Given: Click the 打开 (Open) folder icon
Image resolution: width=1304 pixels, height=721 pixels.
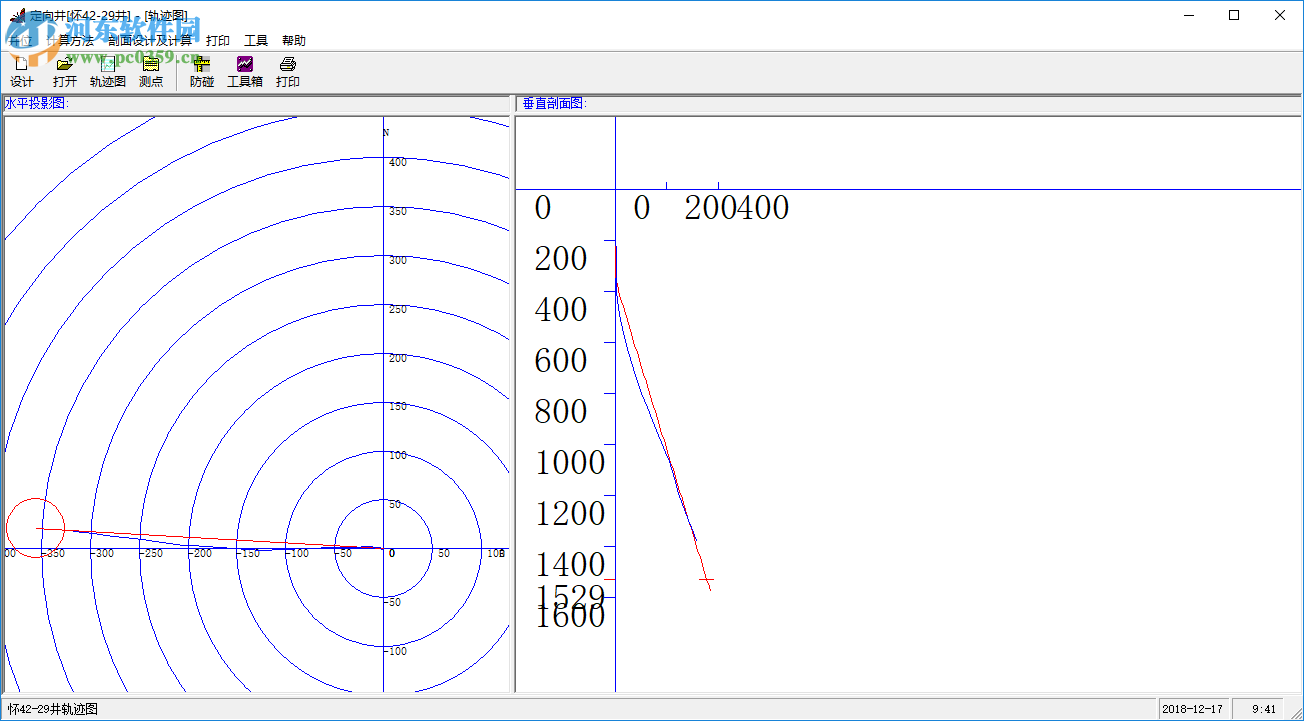Looking at the screenshot, I should click(65, 72).
